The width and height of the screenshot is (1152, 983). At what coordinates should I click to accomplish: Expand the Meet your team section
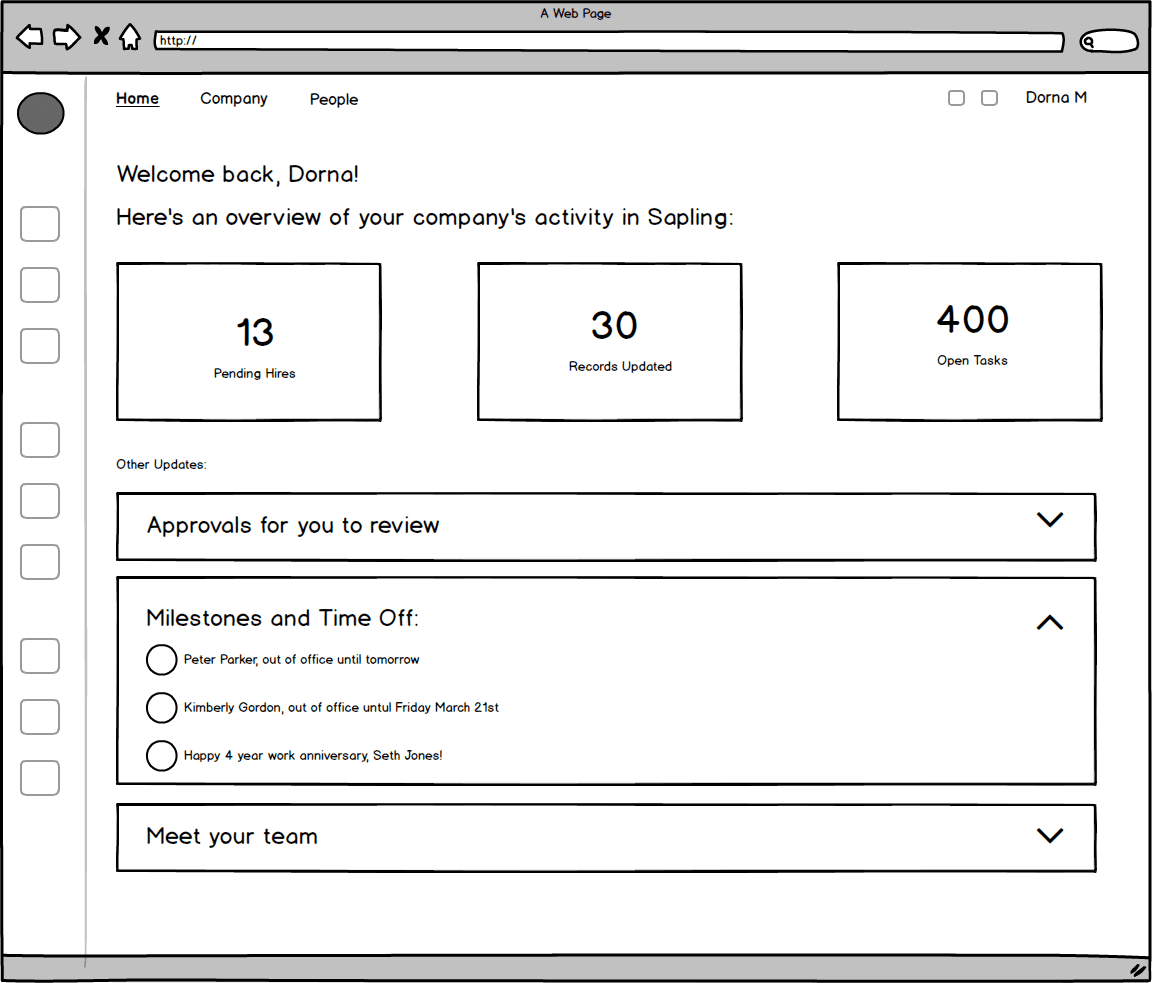tap(1050, 835)
